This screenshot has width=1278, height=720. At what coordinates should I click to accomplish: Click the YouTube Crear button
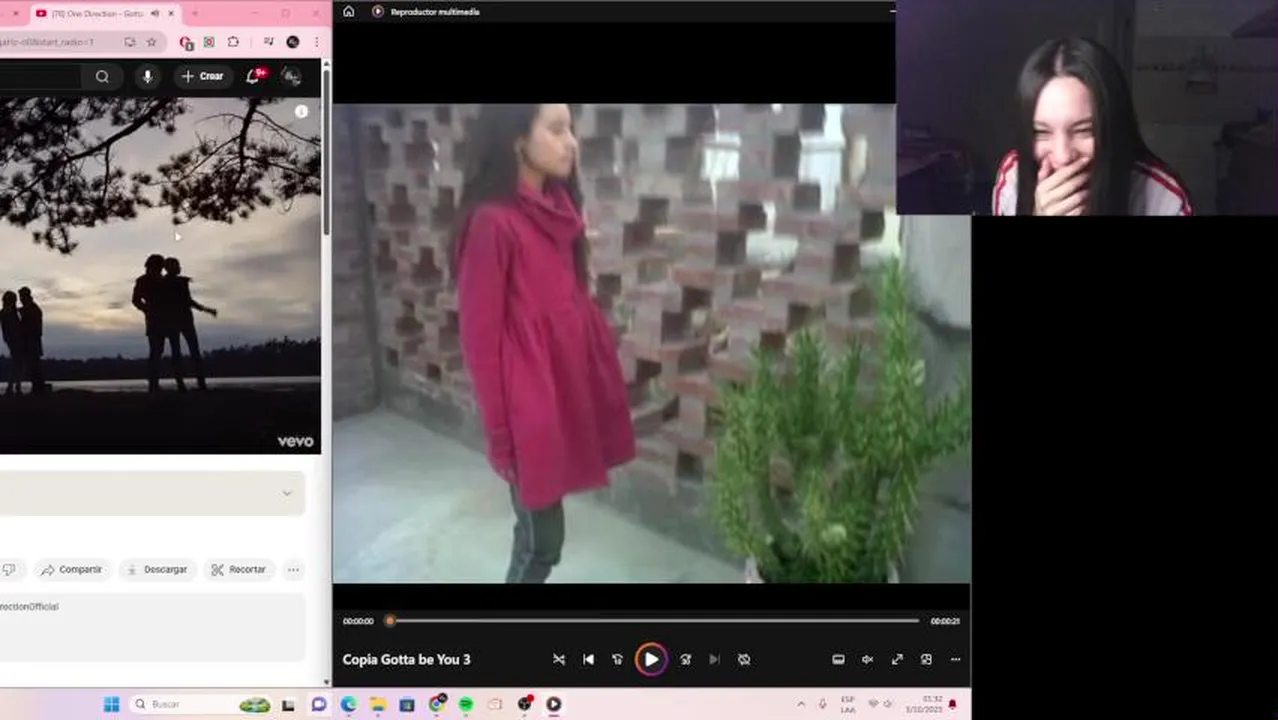pyautogui.click(x=202, y=76)
